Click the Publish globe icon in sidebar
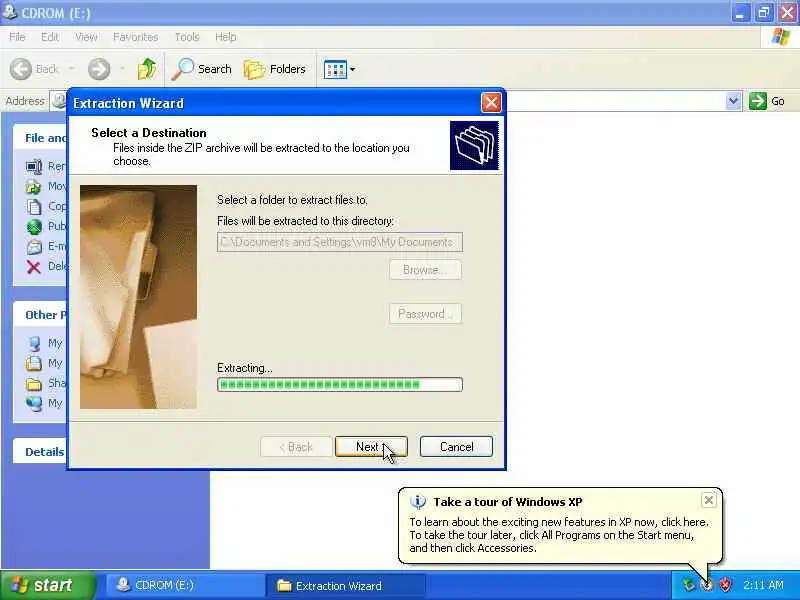Screen dimensions: 800x600 (34, 226)
